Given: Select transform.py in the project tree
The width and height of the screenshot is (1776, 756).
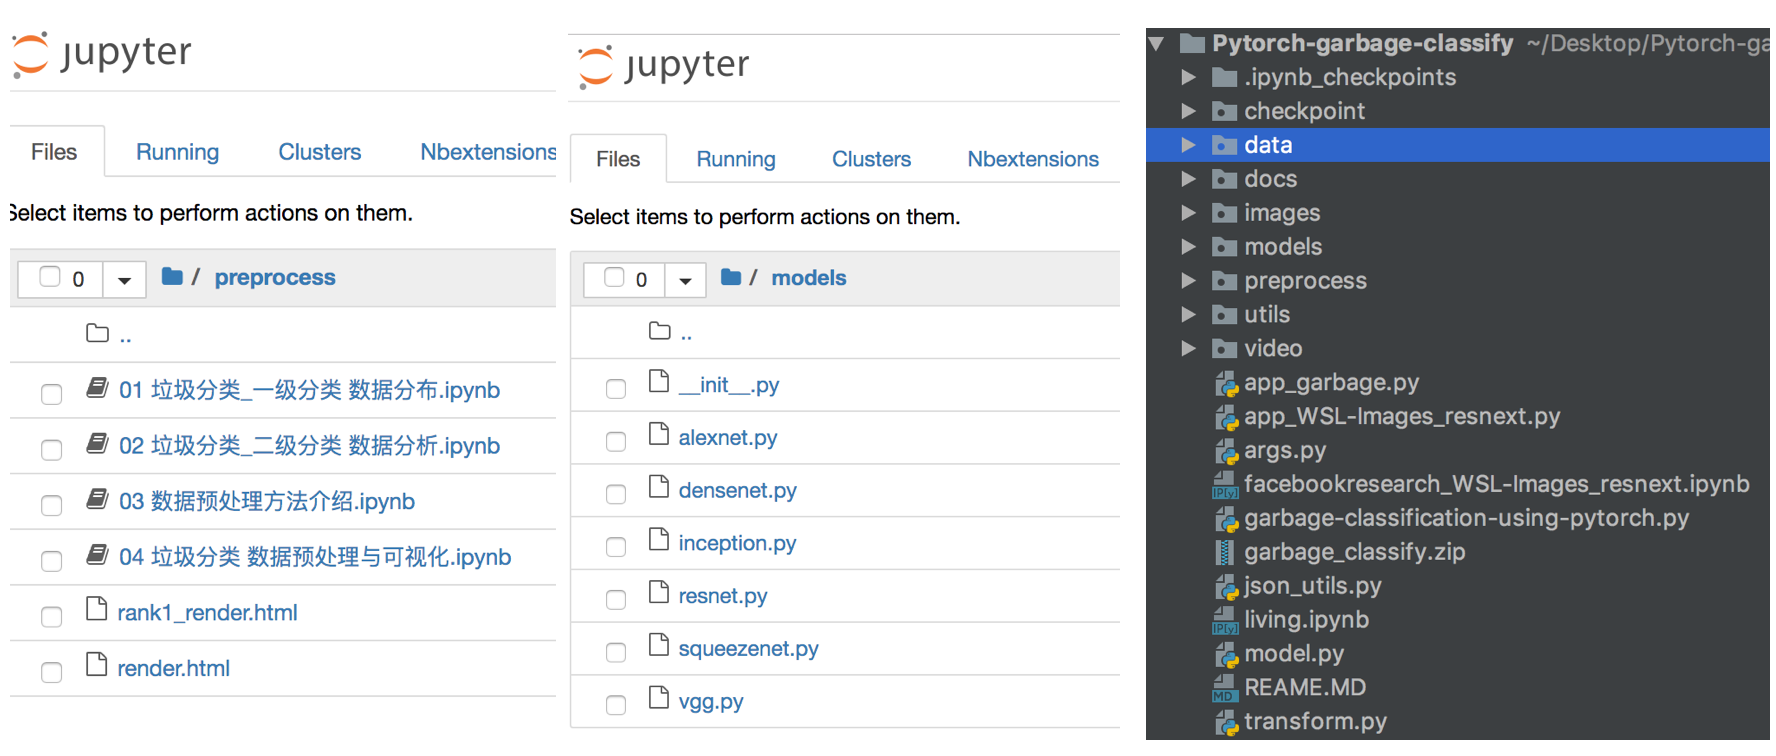Looking at the screenshot, I should [x=1314, y=722].
